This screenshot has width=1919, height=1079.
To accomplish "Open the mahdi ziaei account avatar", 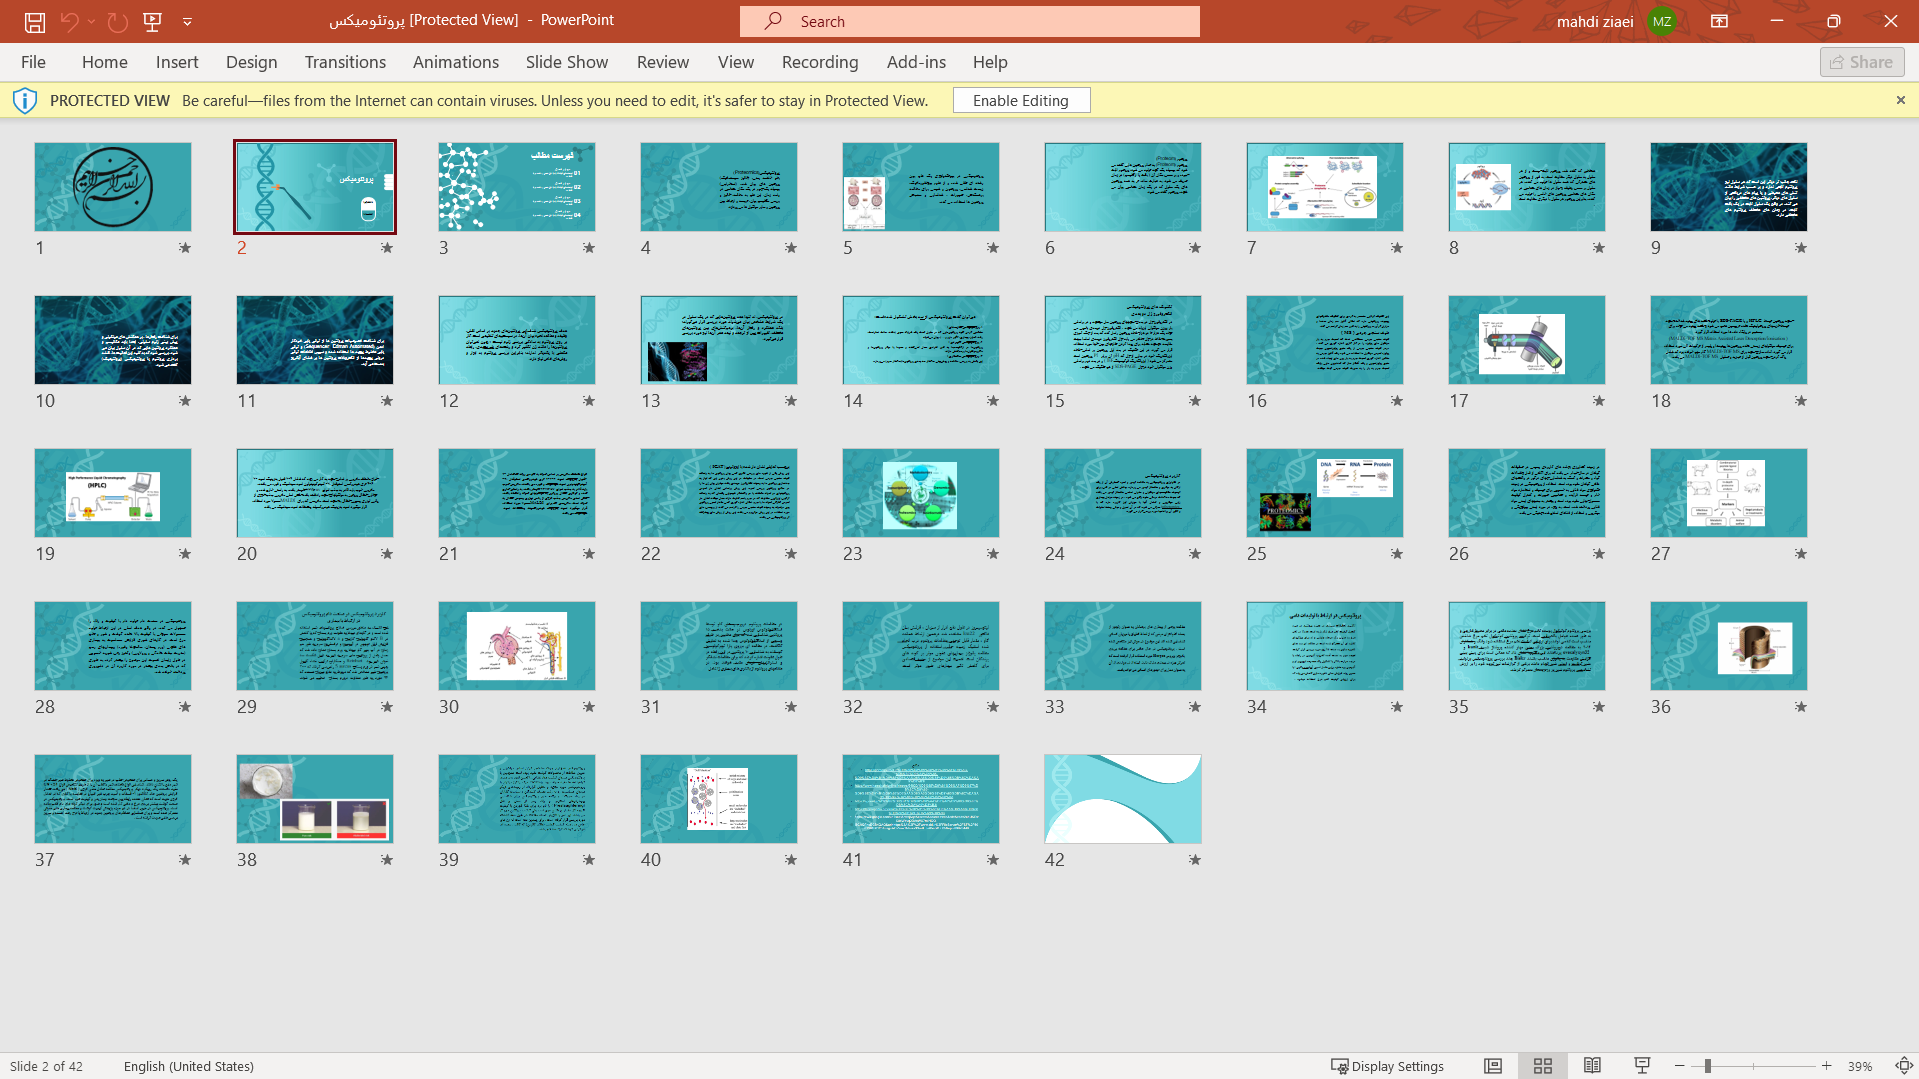I will point(1662,21).
